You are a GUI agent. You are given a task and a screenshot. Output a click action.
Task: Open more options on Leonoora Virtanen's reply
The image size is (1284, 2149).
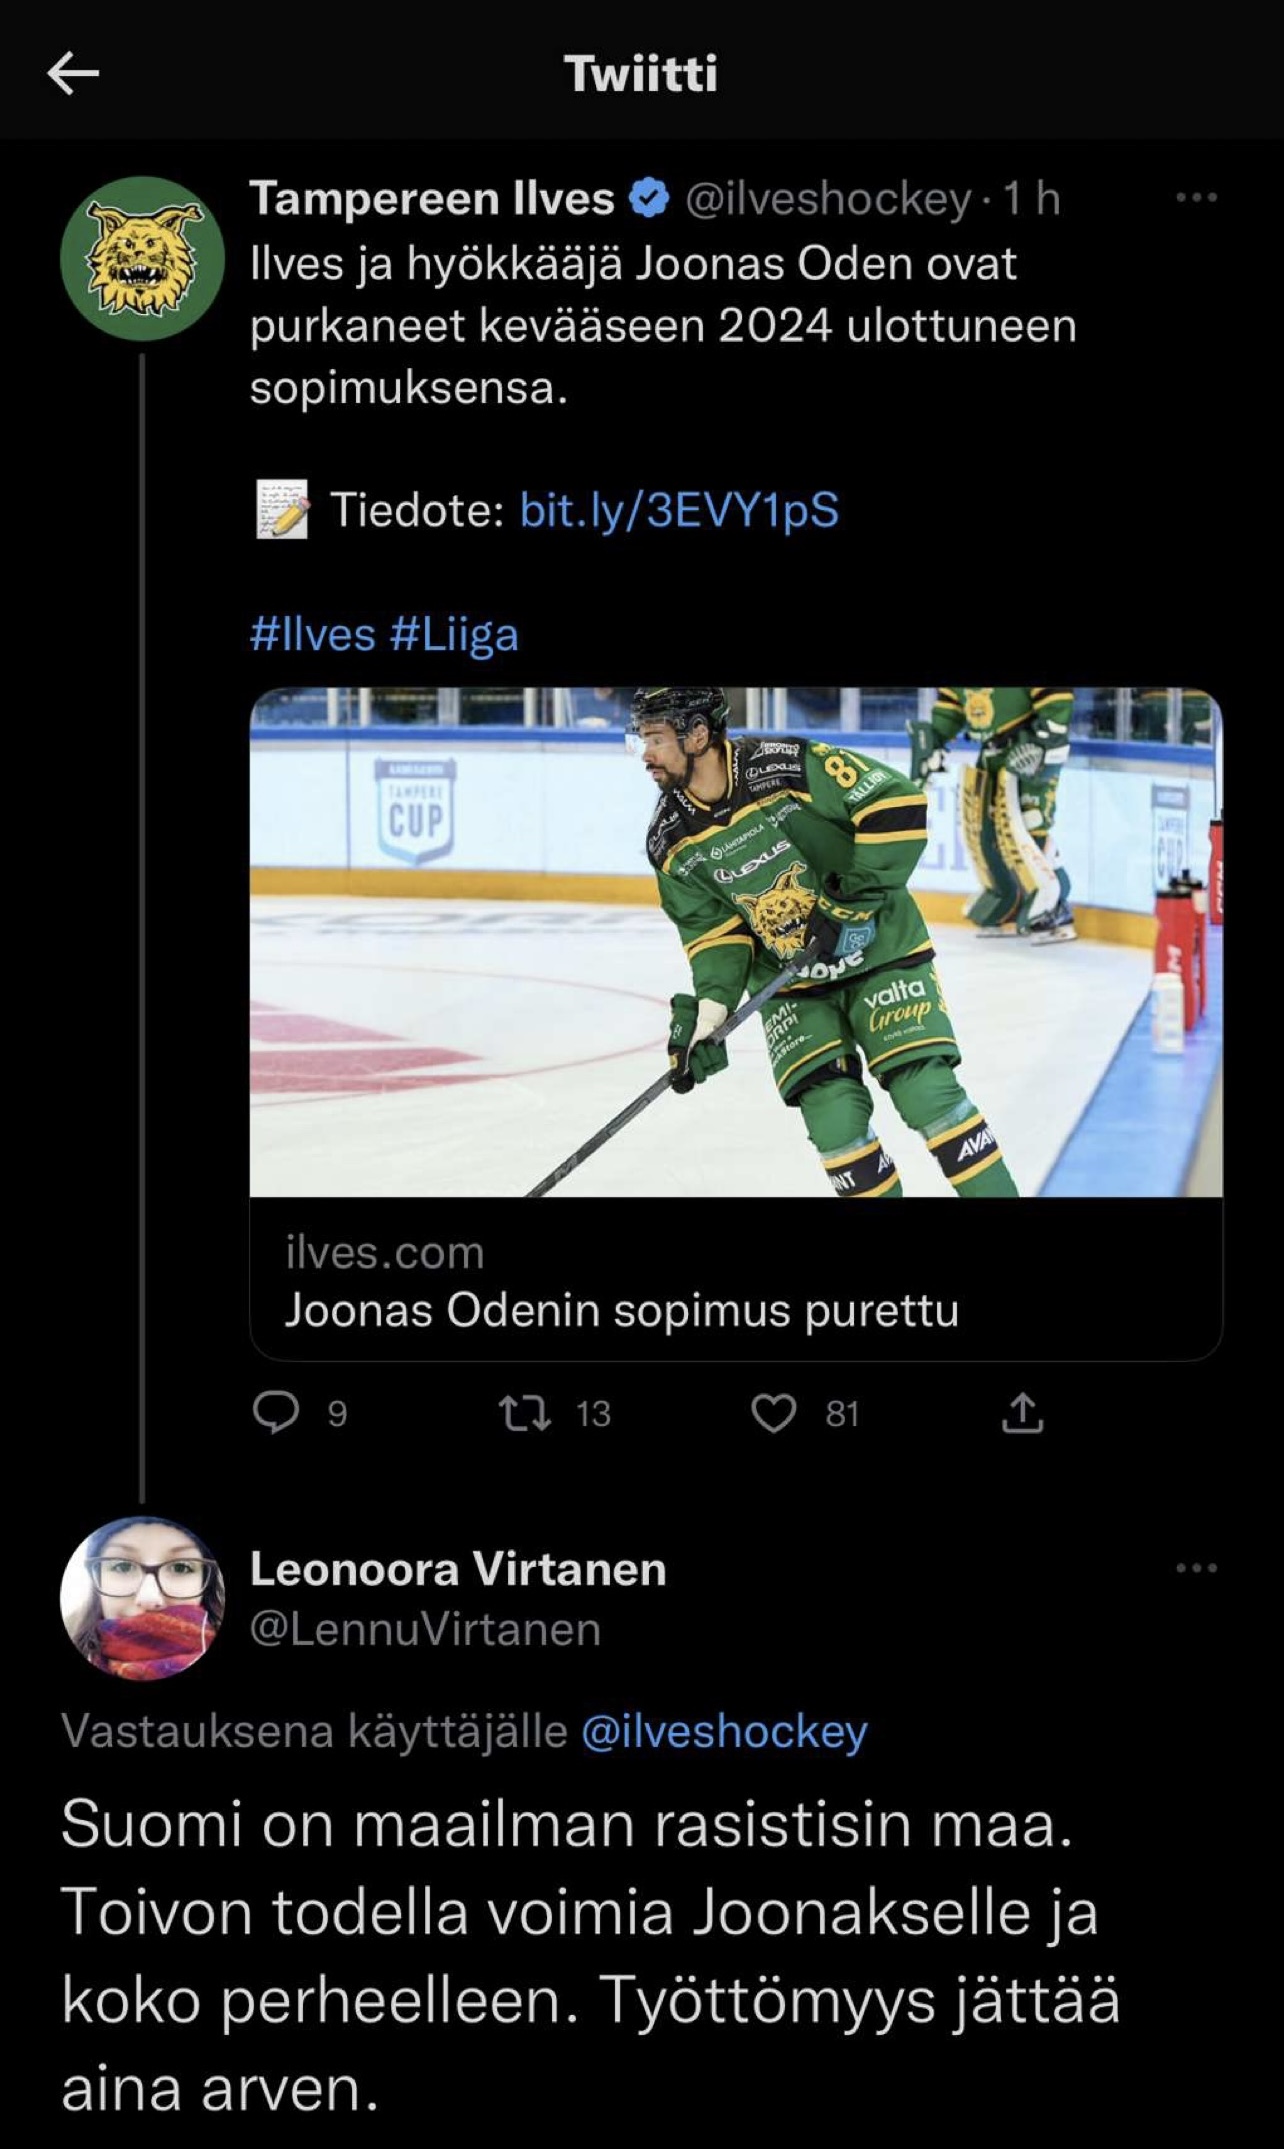1196,1567
